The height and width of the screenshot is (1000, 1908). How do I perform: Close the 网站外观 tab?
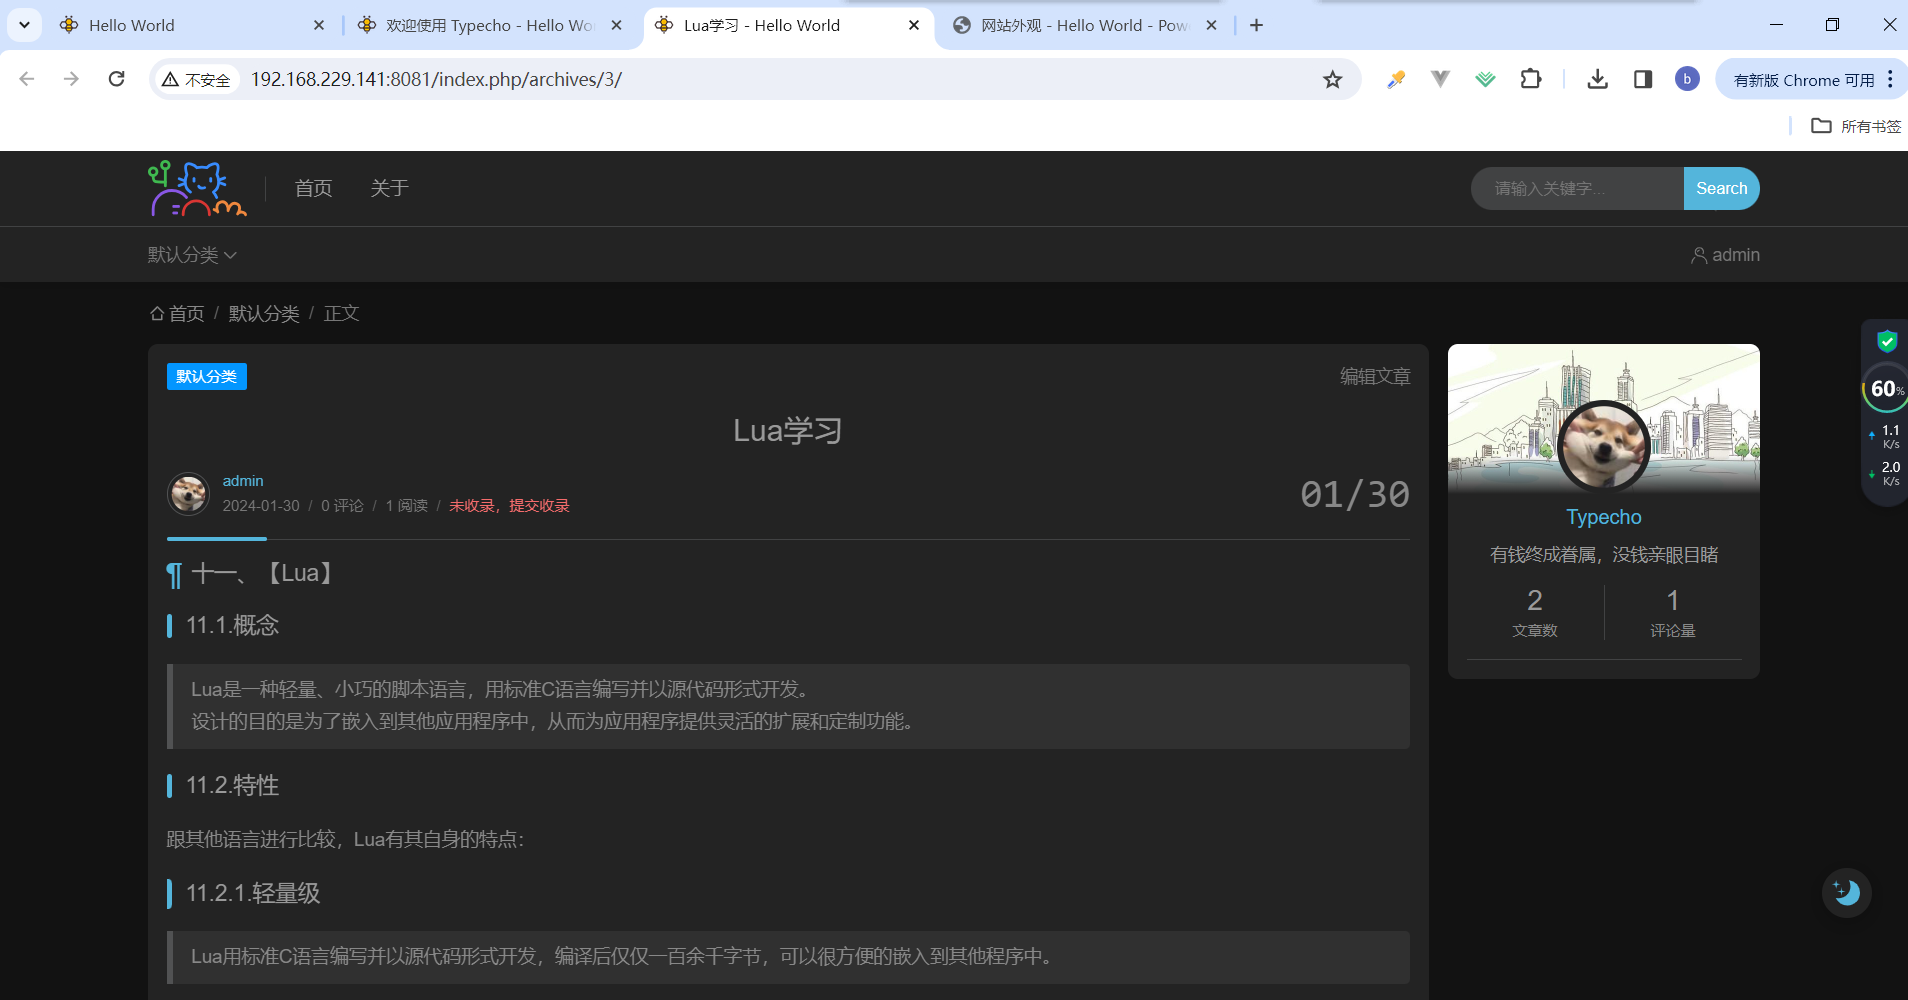tap(1211, 25)
